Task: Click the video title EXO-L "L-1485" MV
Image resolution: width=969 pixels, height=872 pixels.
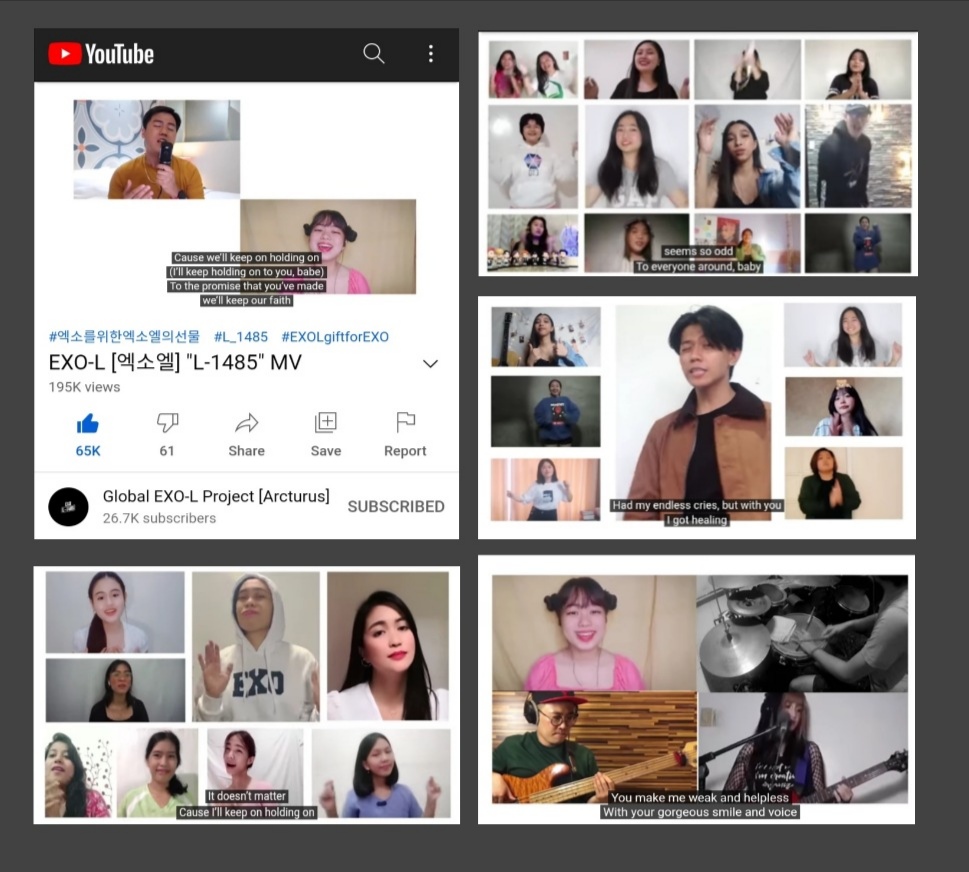Action: pos(176,362)
